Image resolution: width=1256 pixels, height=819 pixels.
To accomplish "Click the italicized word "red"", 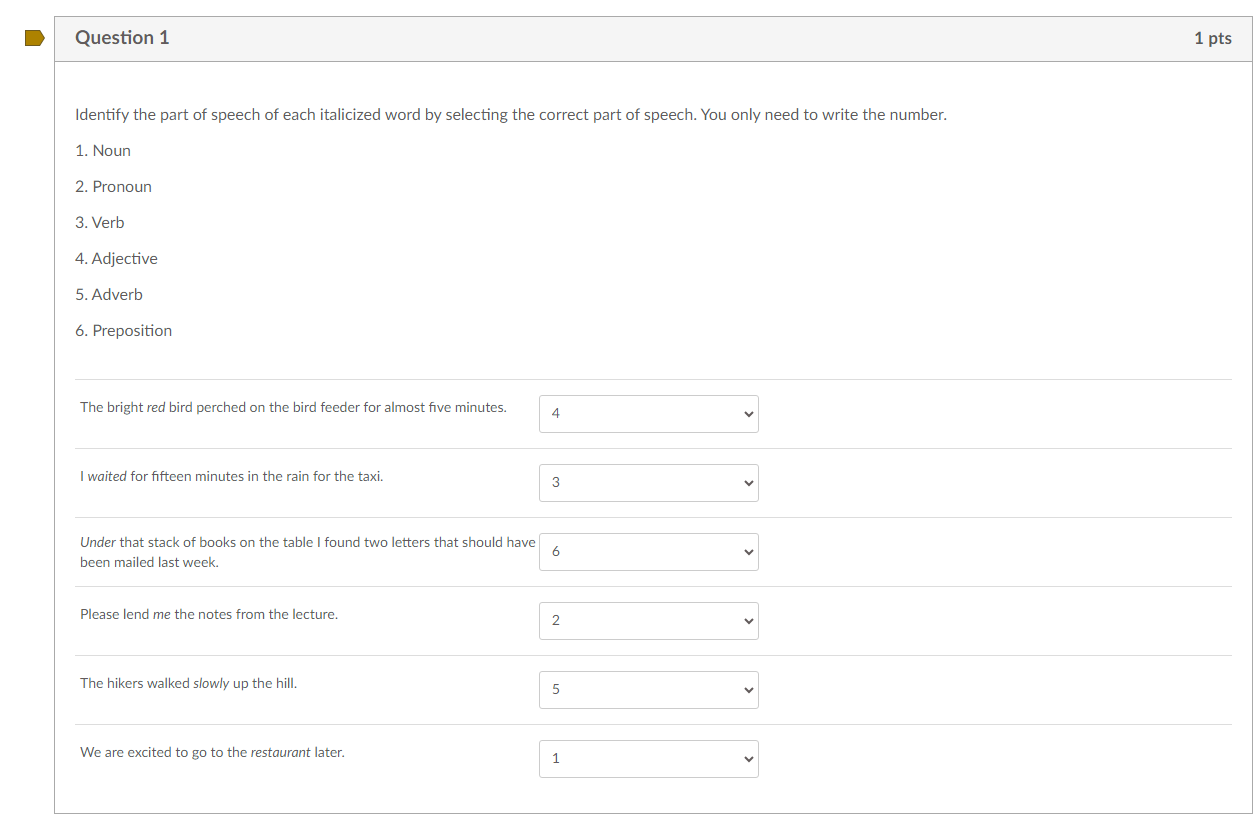I will point(156,408).
